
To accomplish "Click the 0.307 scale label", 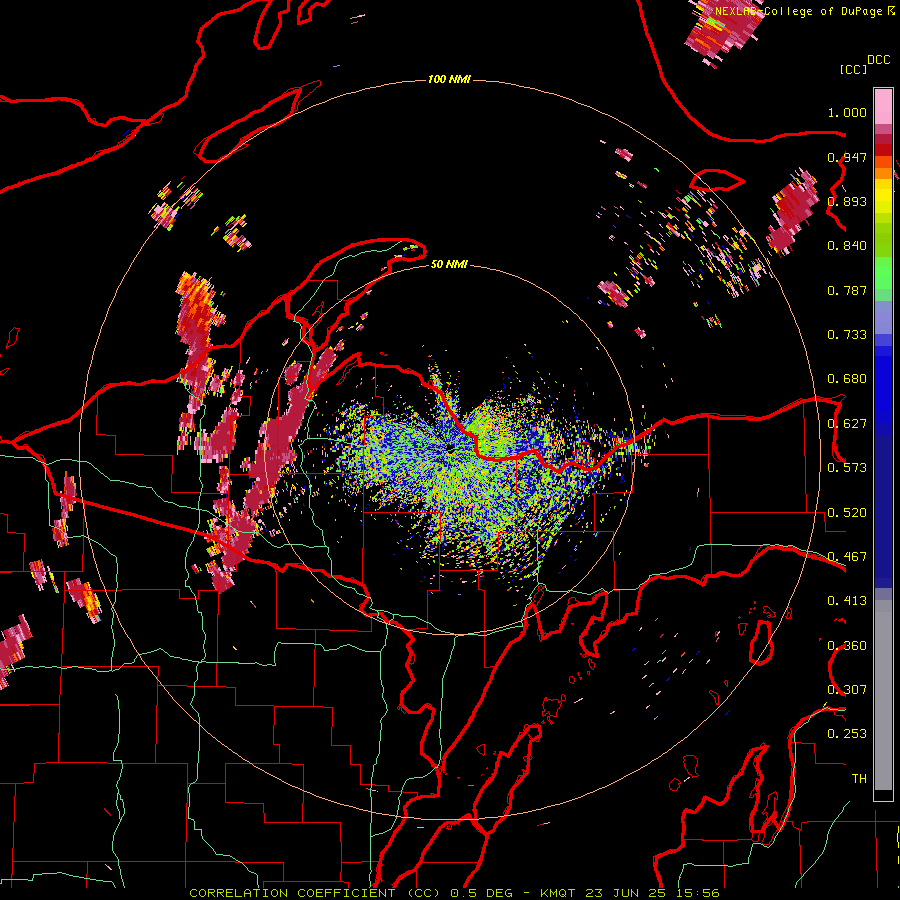I will [847, 690].
